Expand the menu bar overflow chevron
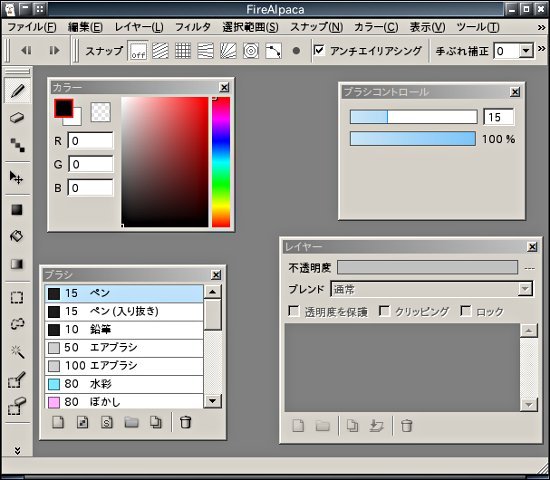 point(542,27)
